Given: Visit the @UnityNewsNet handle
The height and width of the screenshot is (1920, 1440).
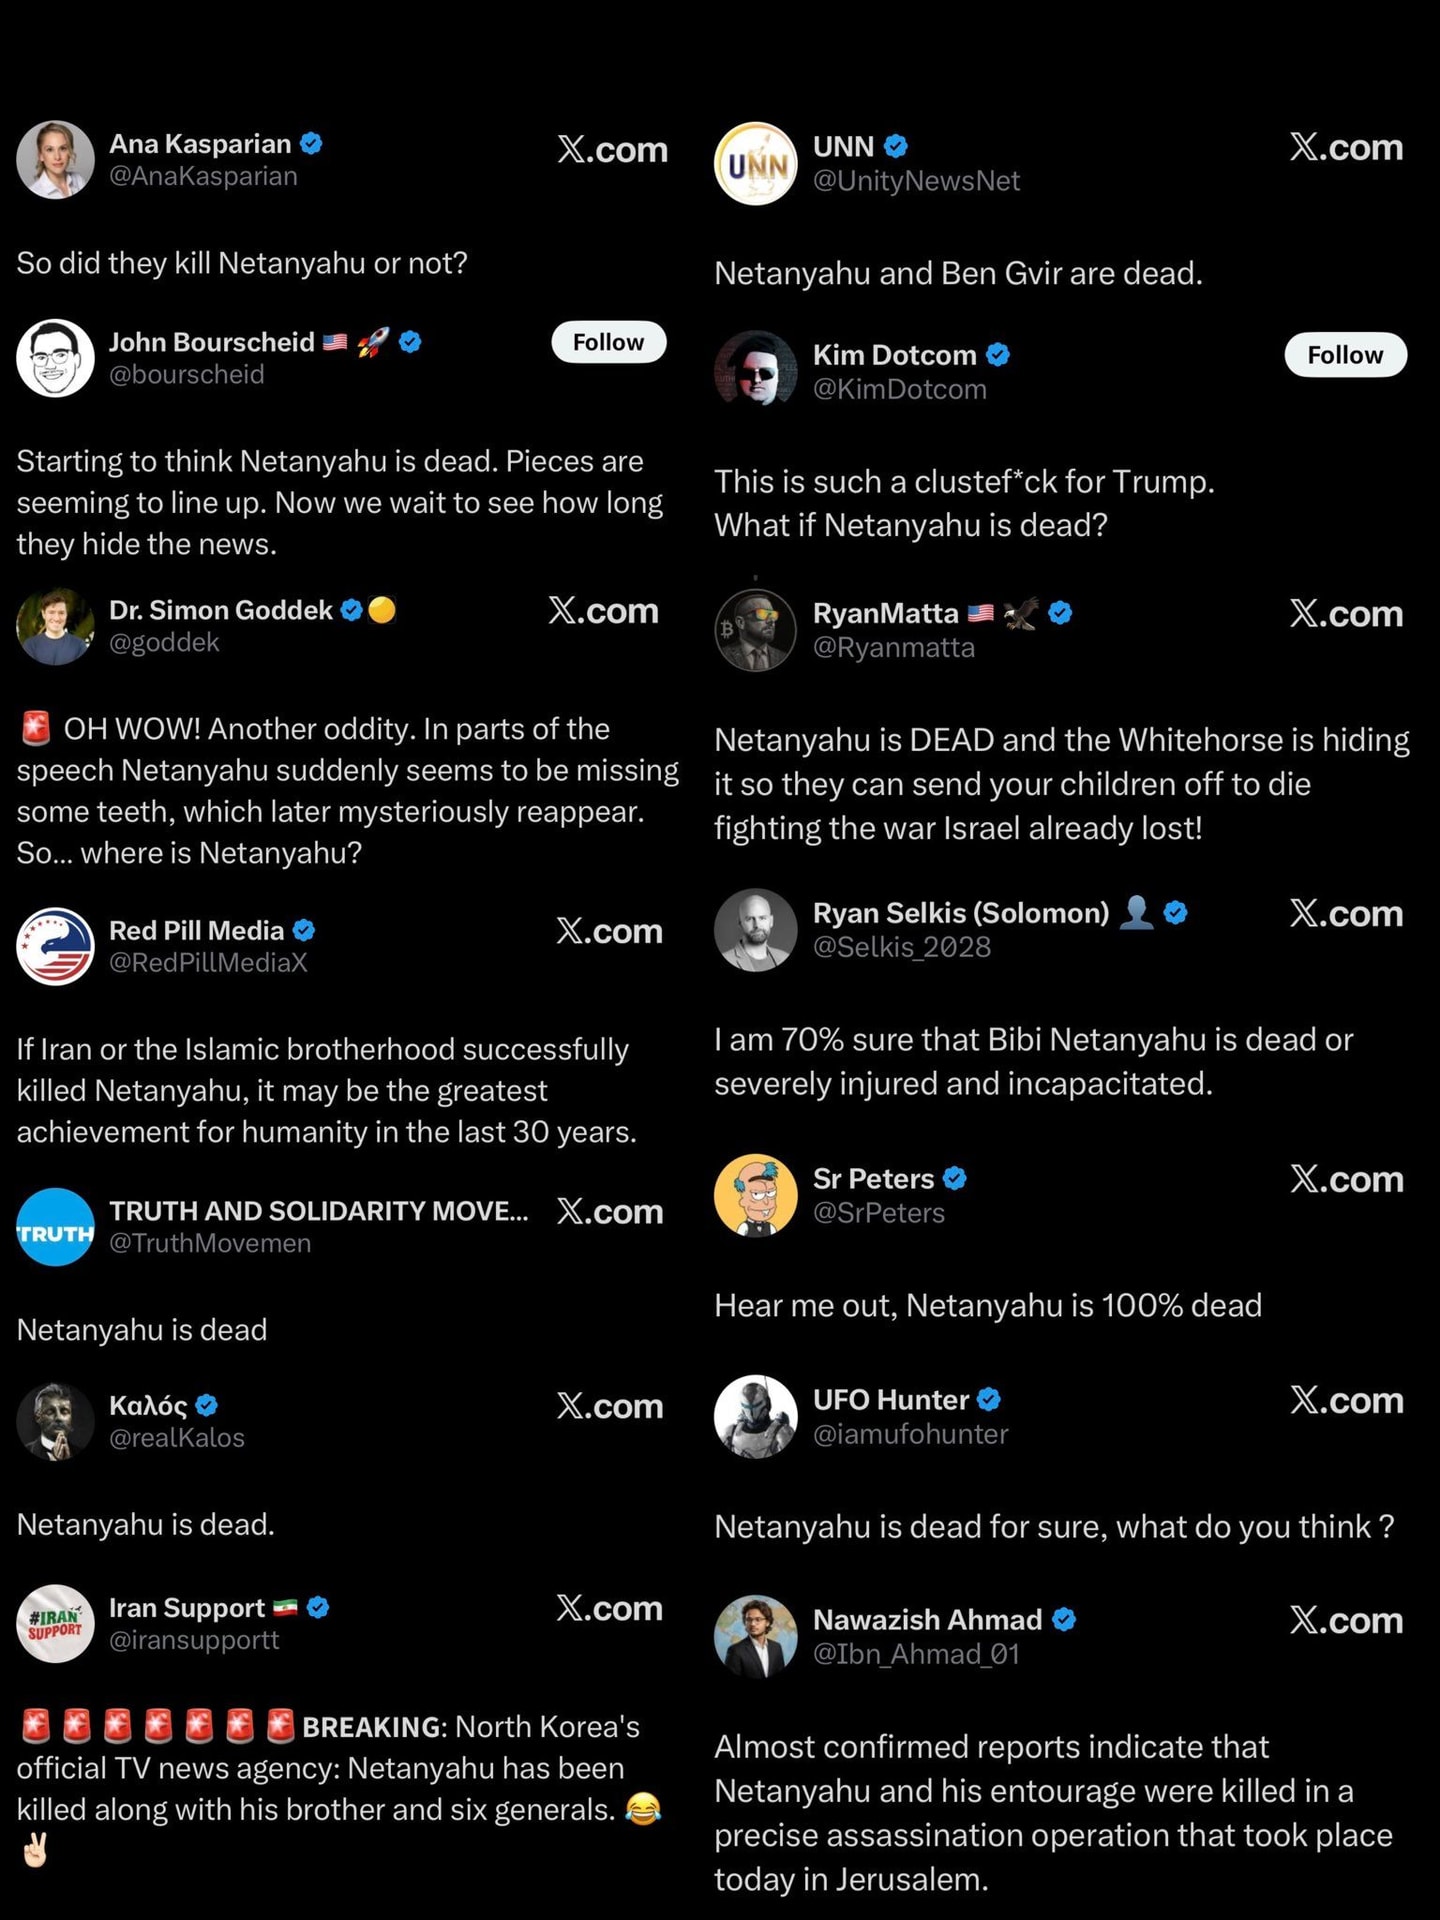Looking at the screenshot, I should click(916, 181).
